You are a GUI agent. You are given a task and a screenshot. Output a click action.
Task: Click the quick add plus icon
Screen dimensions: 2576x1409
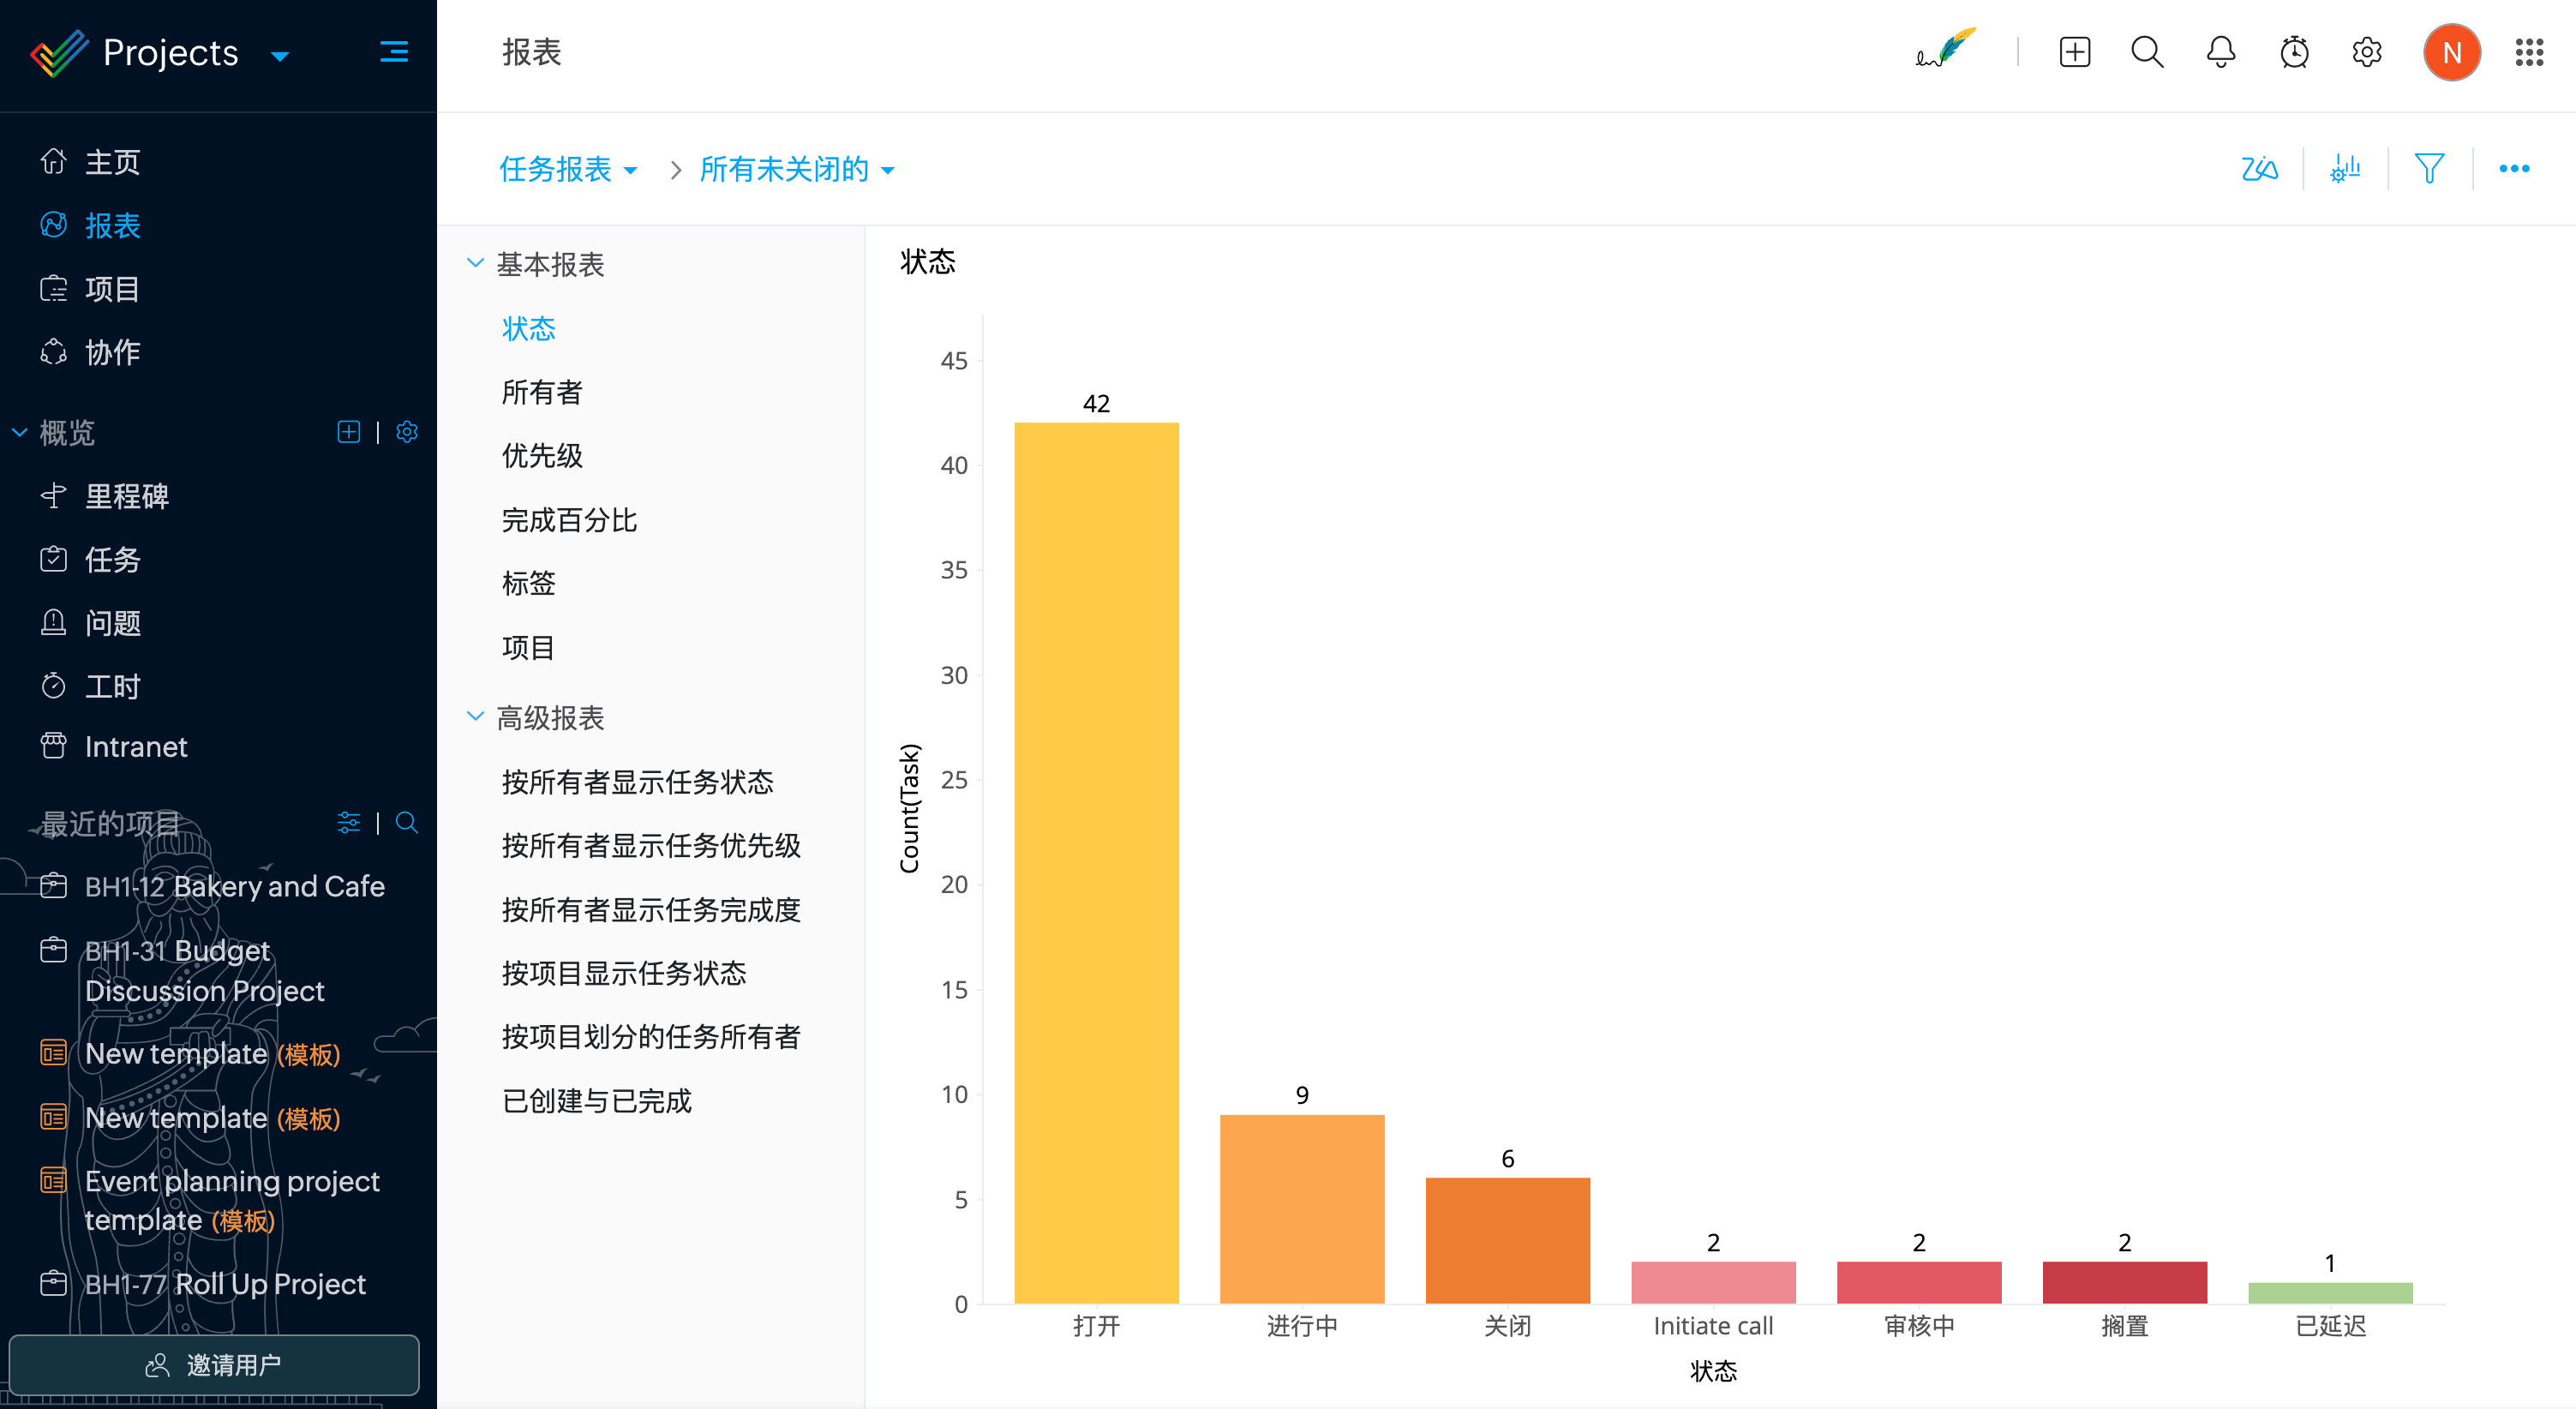2074,52
